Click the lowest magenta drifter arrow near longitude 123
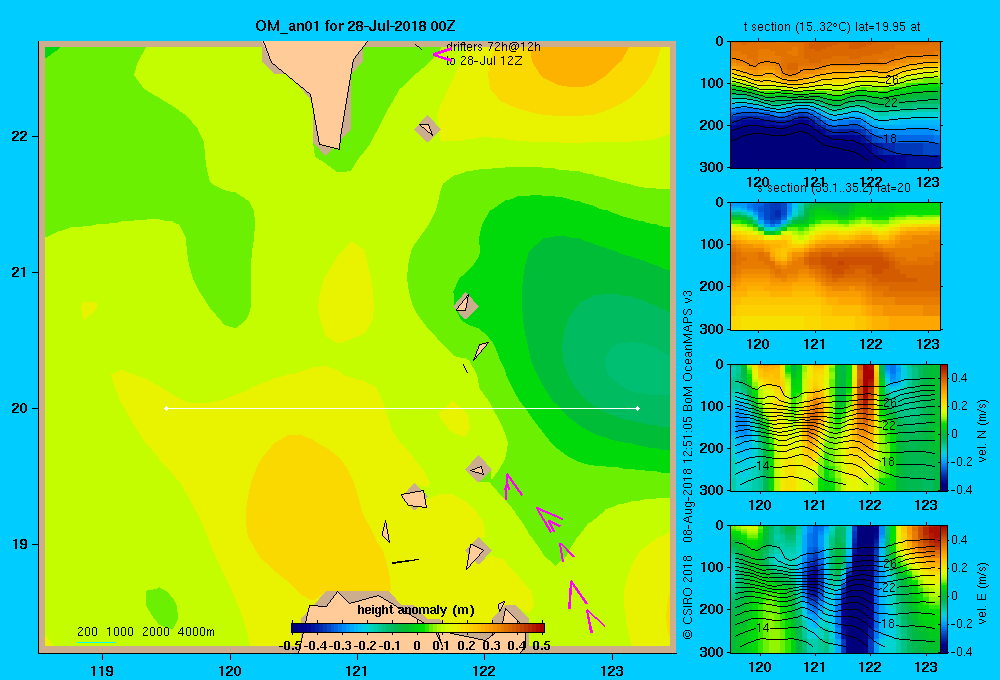Image resolution: width=1000 pixels, height=680 pixels. coord(594,620)
